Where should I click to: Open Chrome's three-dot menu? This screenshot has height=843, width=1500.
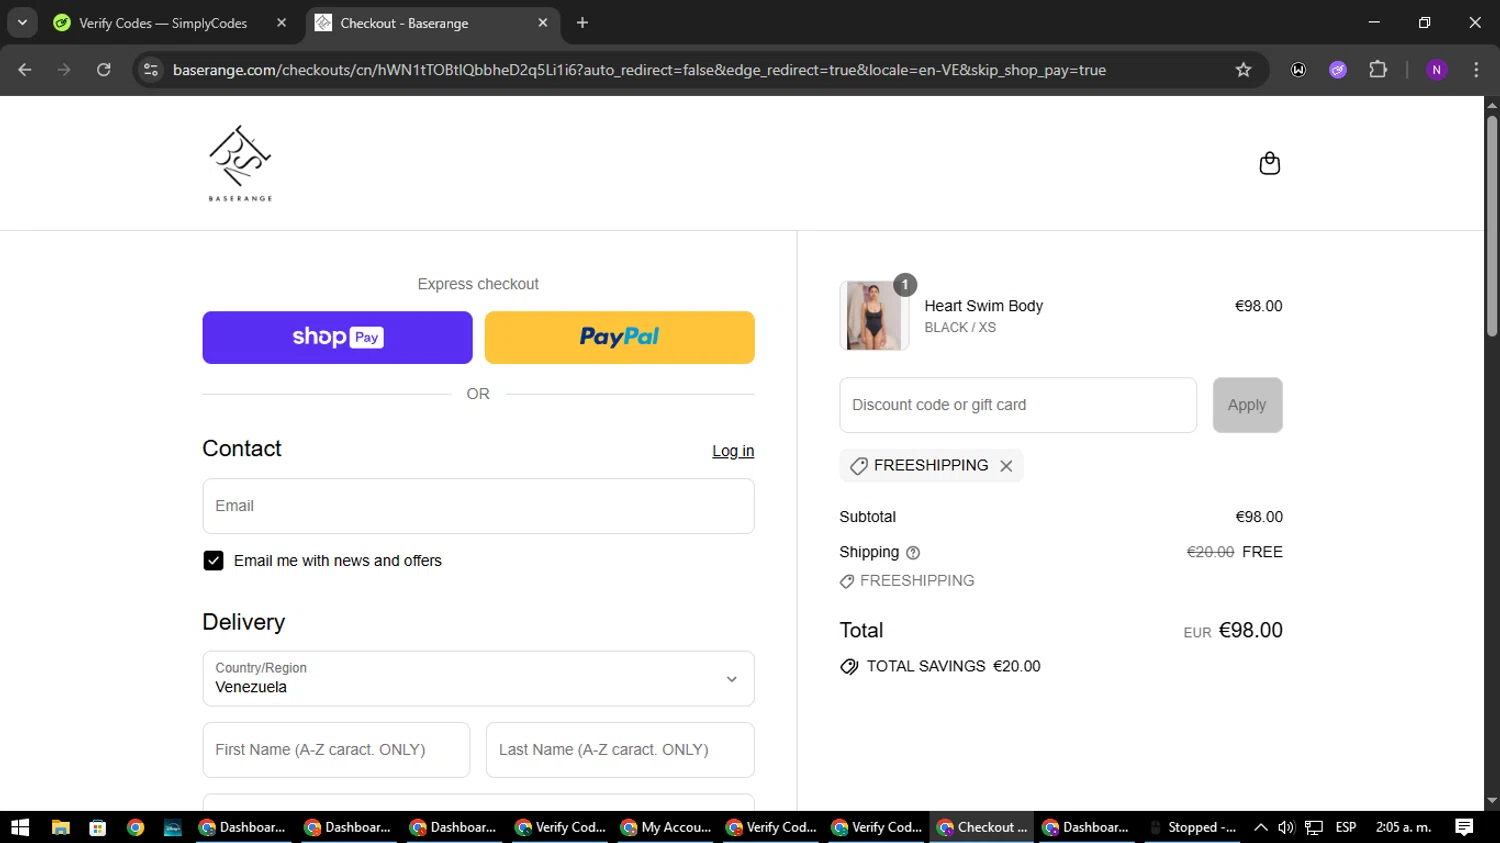[1476, 70]
